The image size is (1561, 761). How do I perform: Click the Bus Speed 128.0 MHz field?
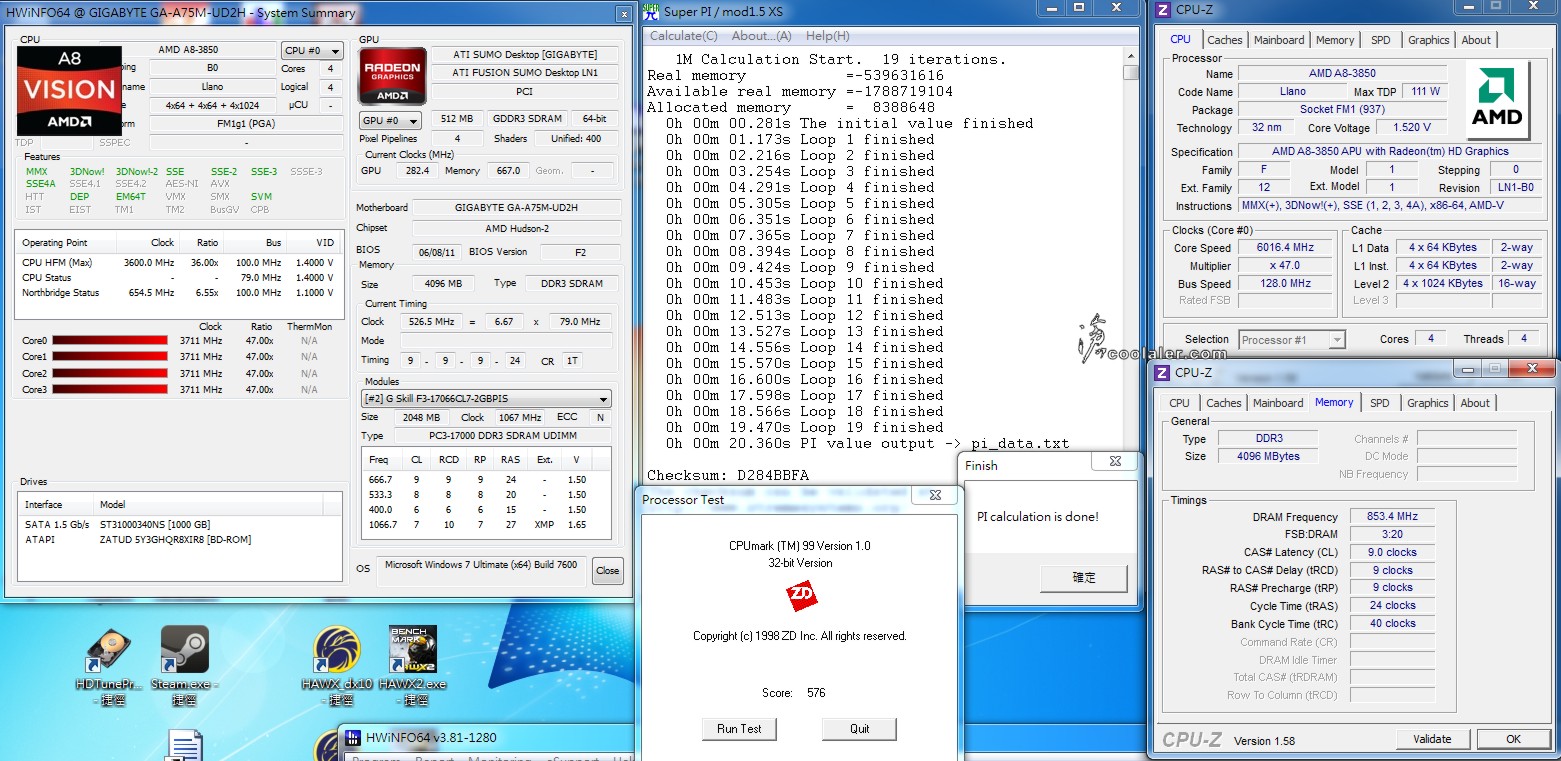click(1285, 284)
